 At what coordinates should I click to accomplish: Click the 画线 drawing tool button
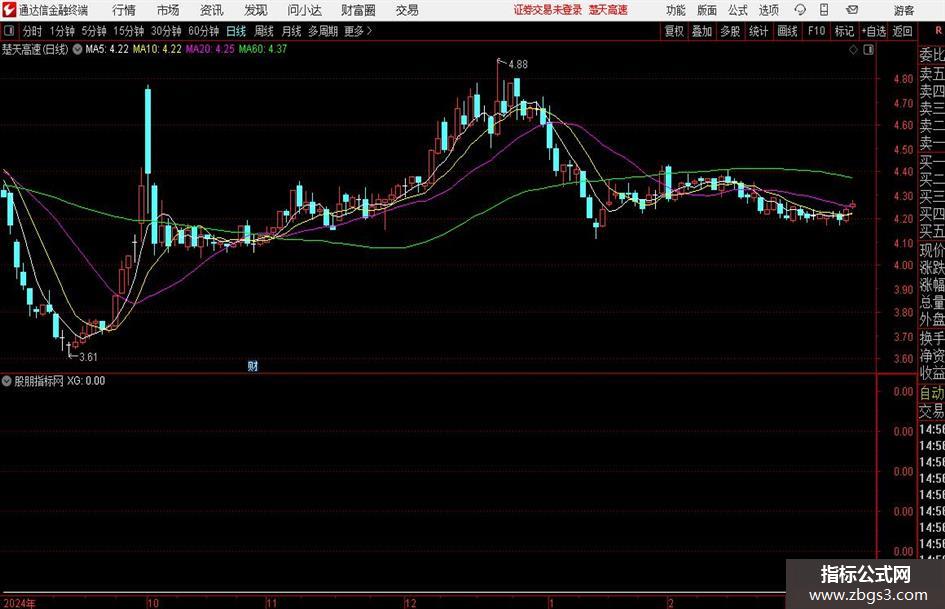pyautogui.click(x=787, y=31)
